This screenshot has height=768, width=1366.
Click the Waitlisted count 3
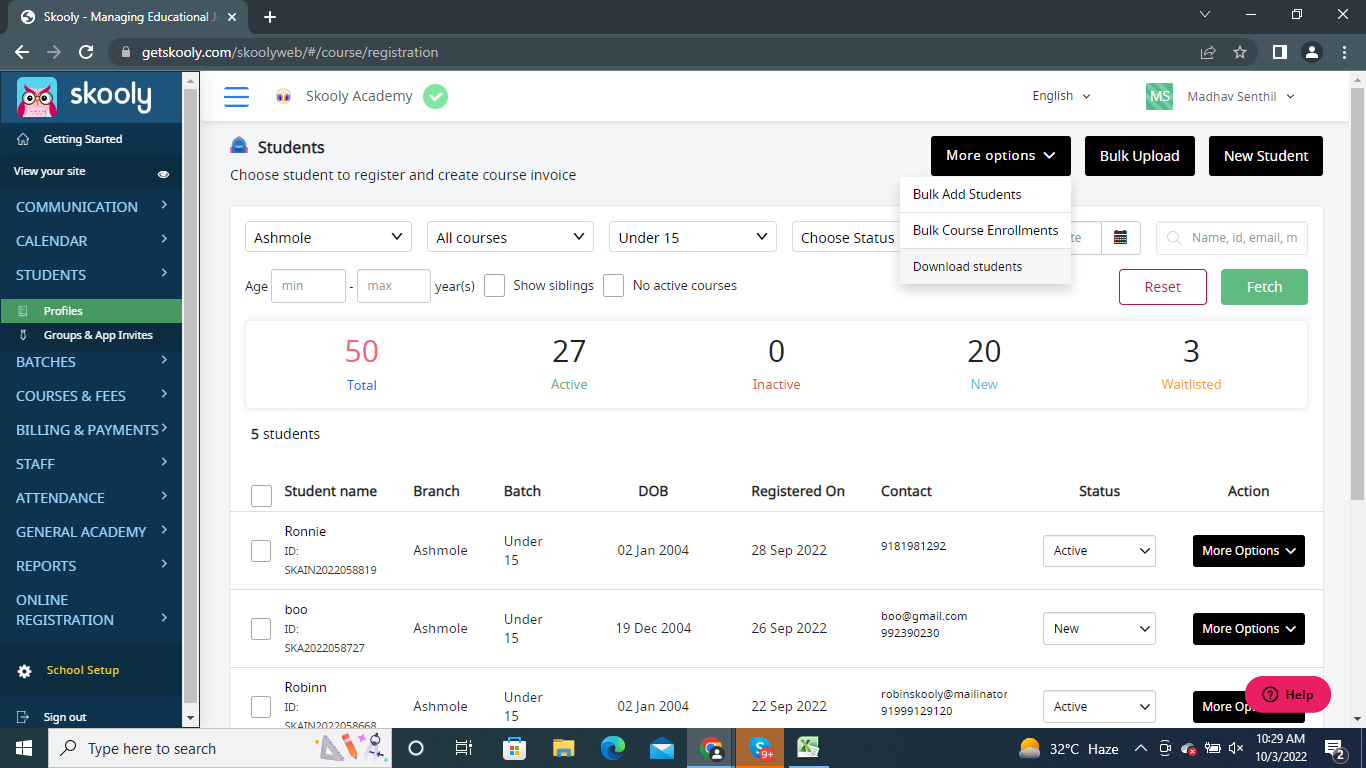pos(1191,351)
